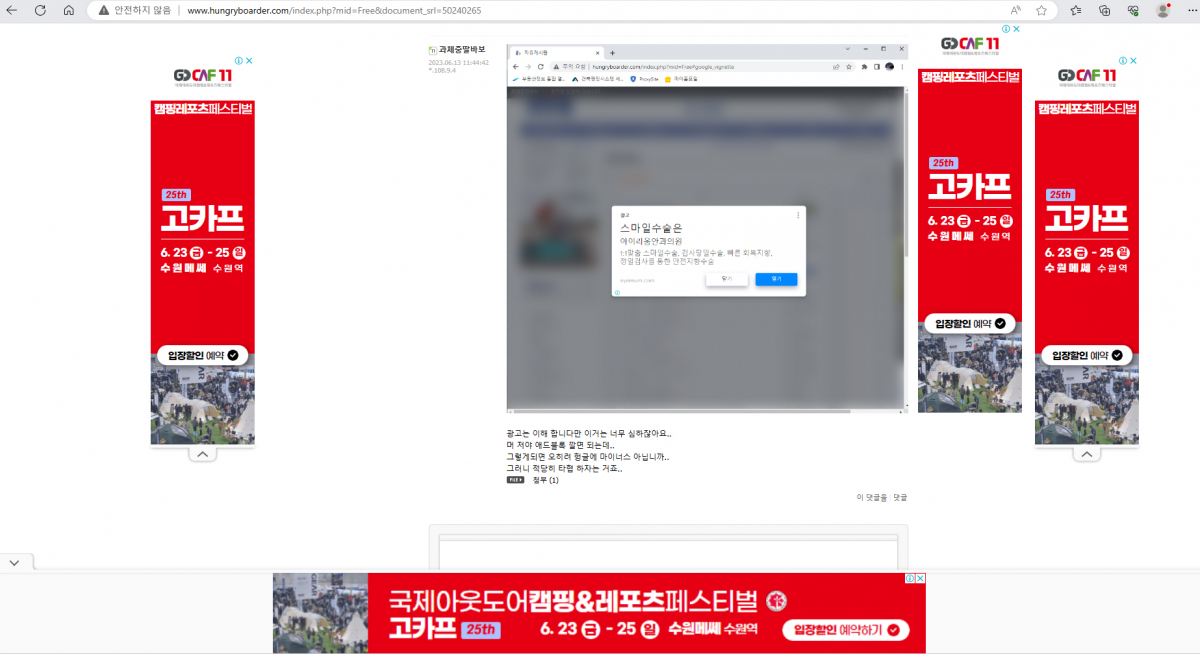
Task: Open the comment author 과체중딸바보 profile
Action: coord(462,49)
